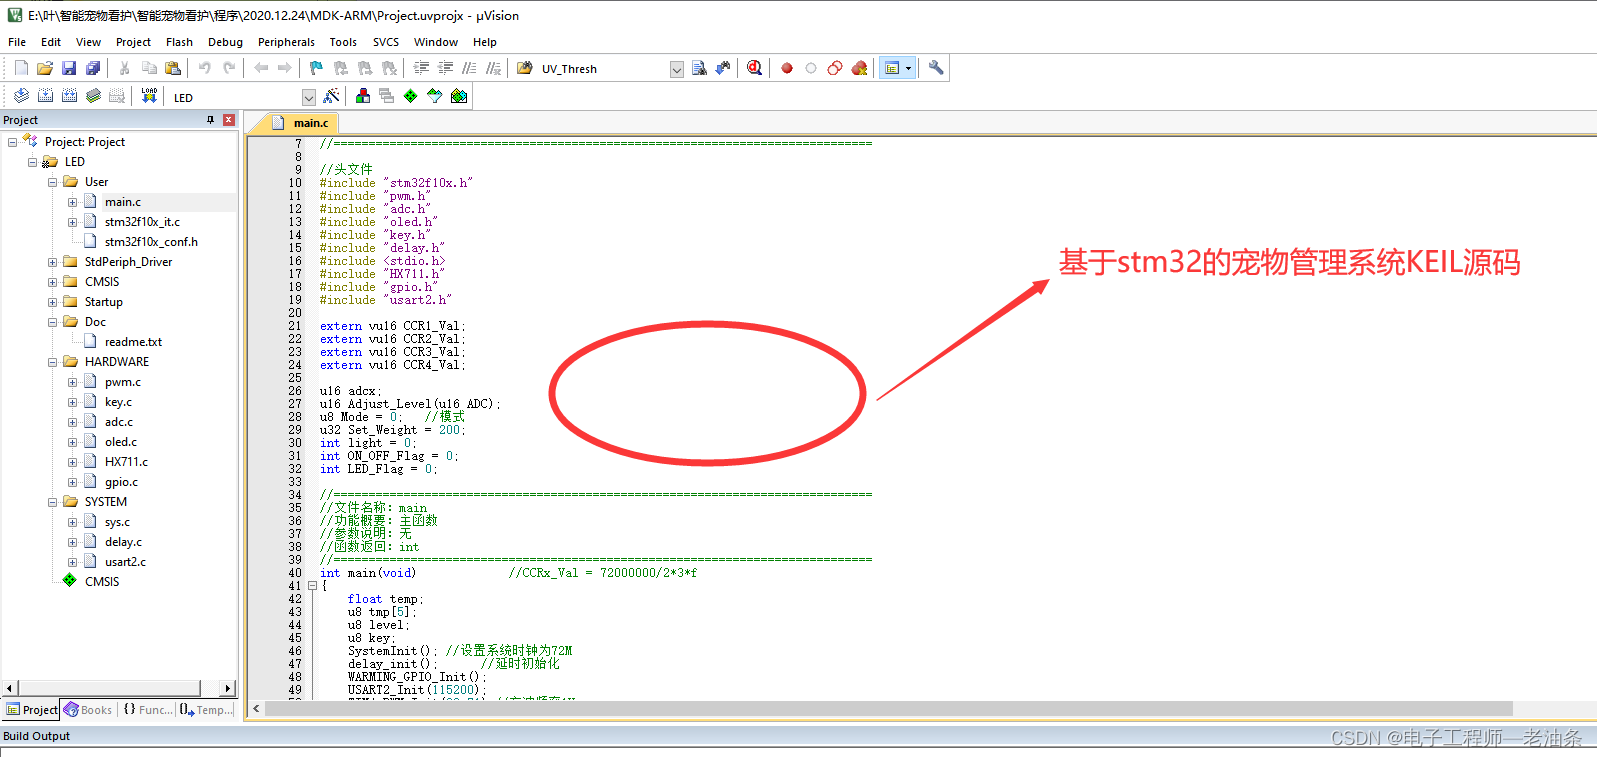Select usart2.c in SYSTEM group
The image size is (1597, 757).
tap(125, 562)
